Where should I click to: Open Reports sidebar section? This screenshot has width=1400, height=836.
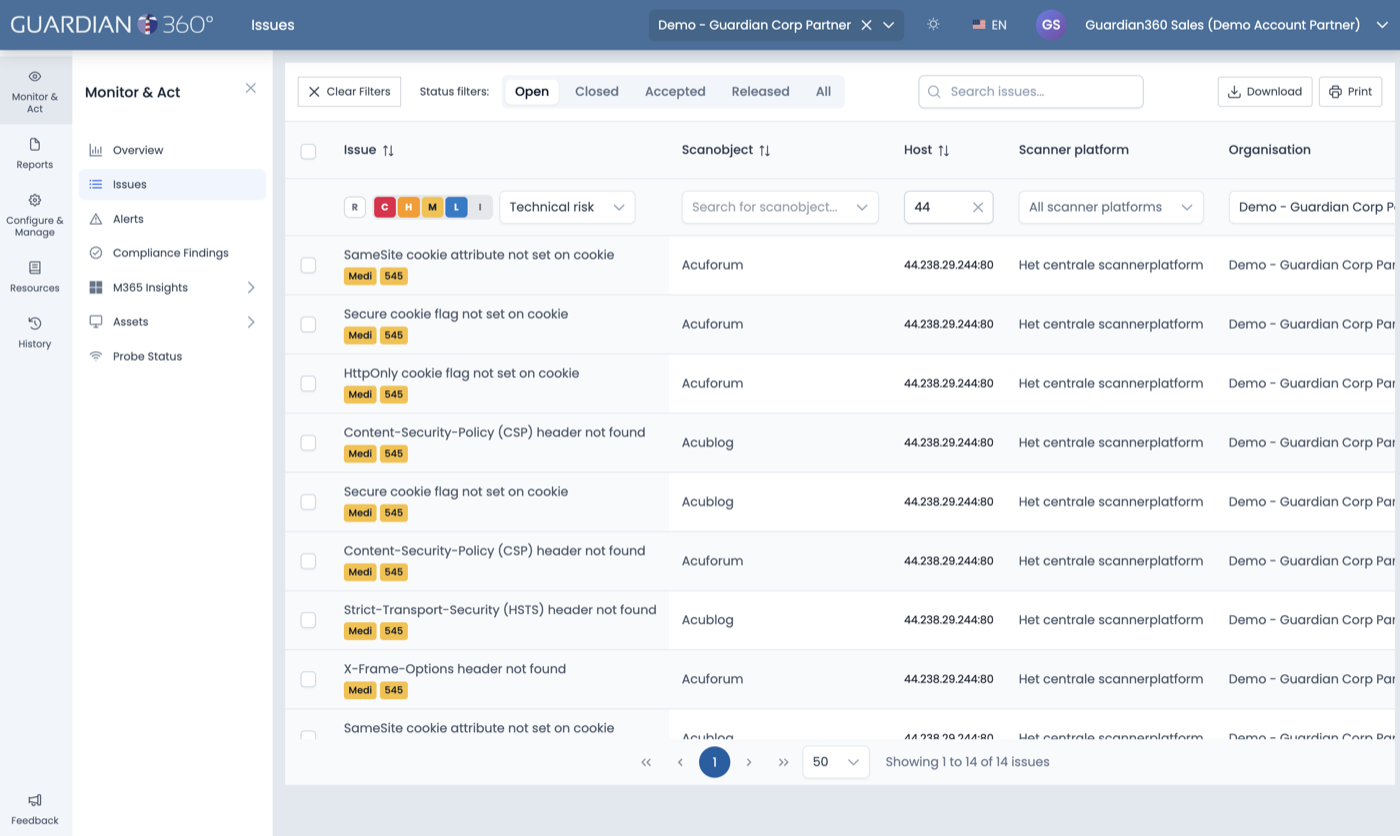35,154
